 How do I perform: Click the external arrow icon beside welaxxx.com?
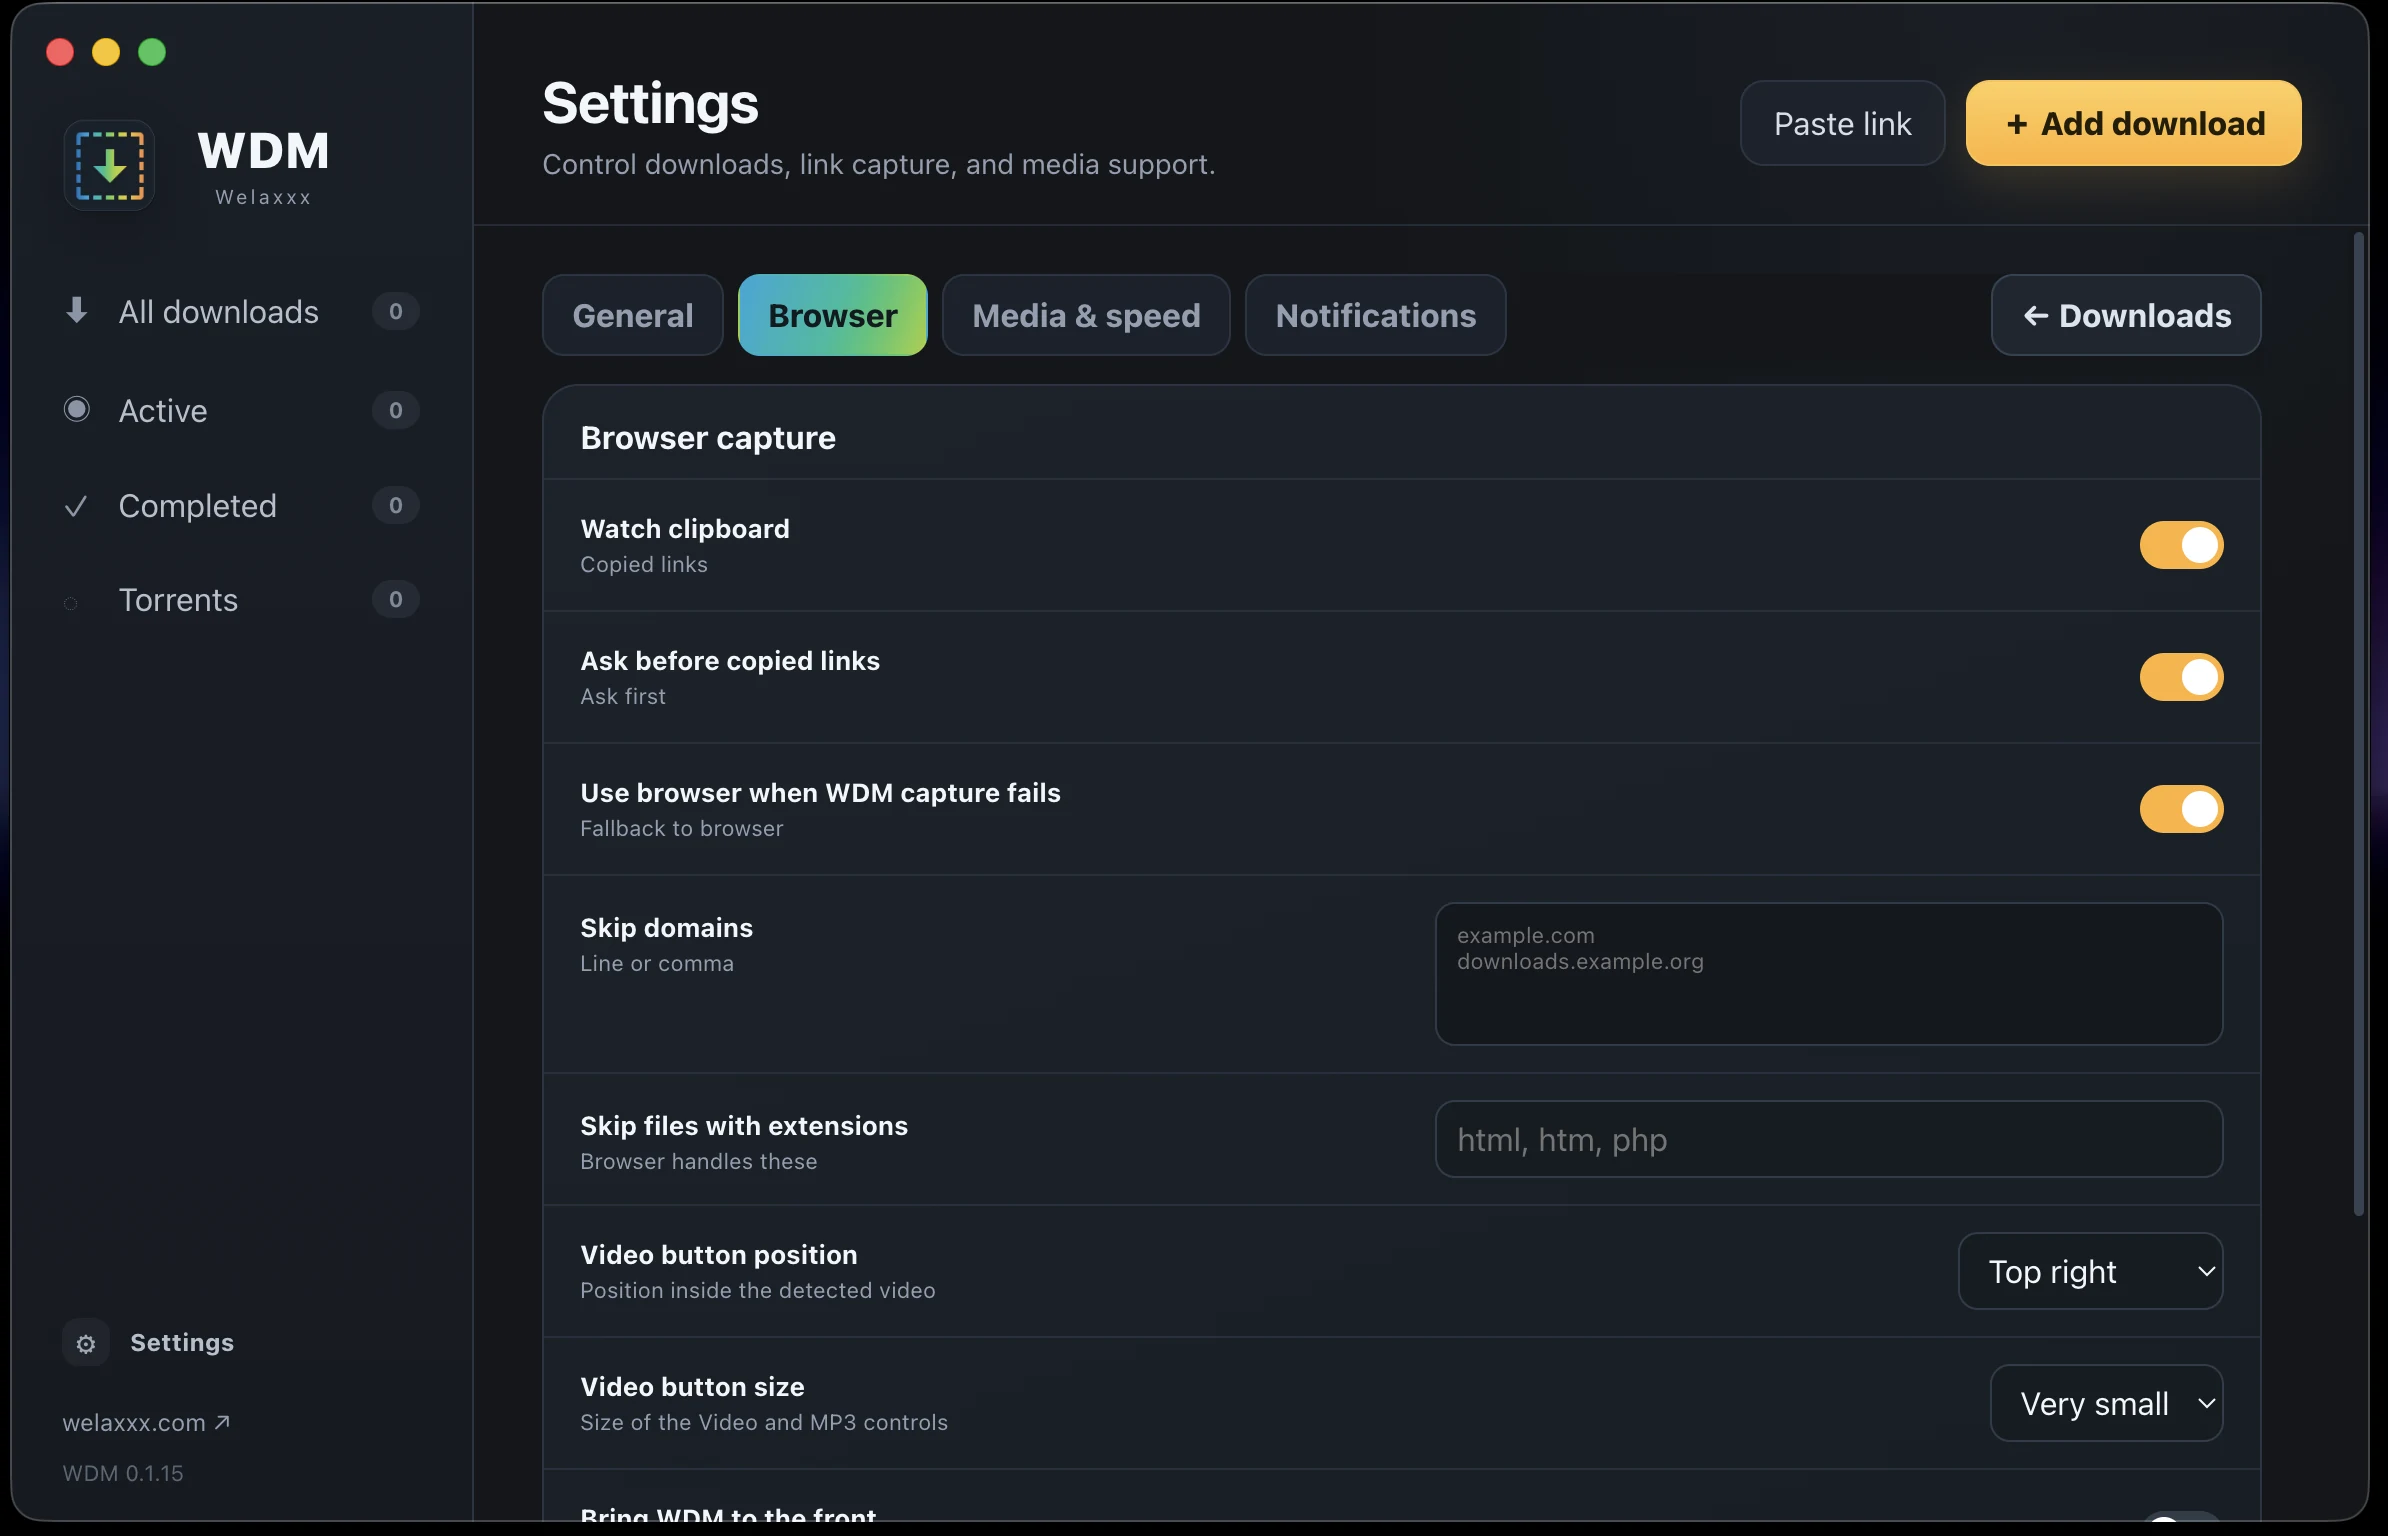tap(222, 1421)
